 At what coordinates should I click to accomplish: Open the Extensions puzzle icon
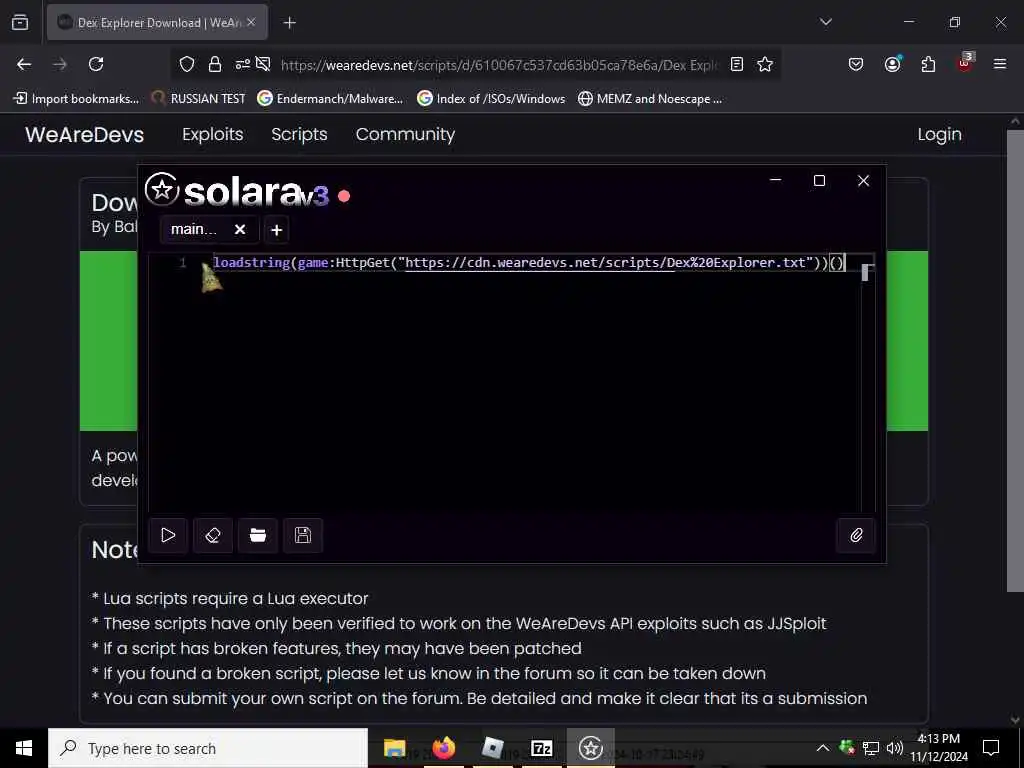coord(928,64)
